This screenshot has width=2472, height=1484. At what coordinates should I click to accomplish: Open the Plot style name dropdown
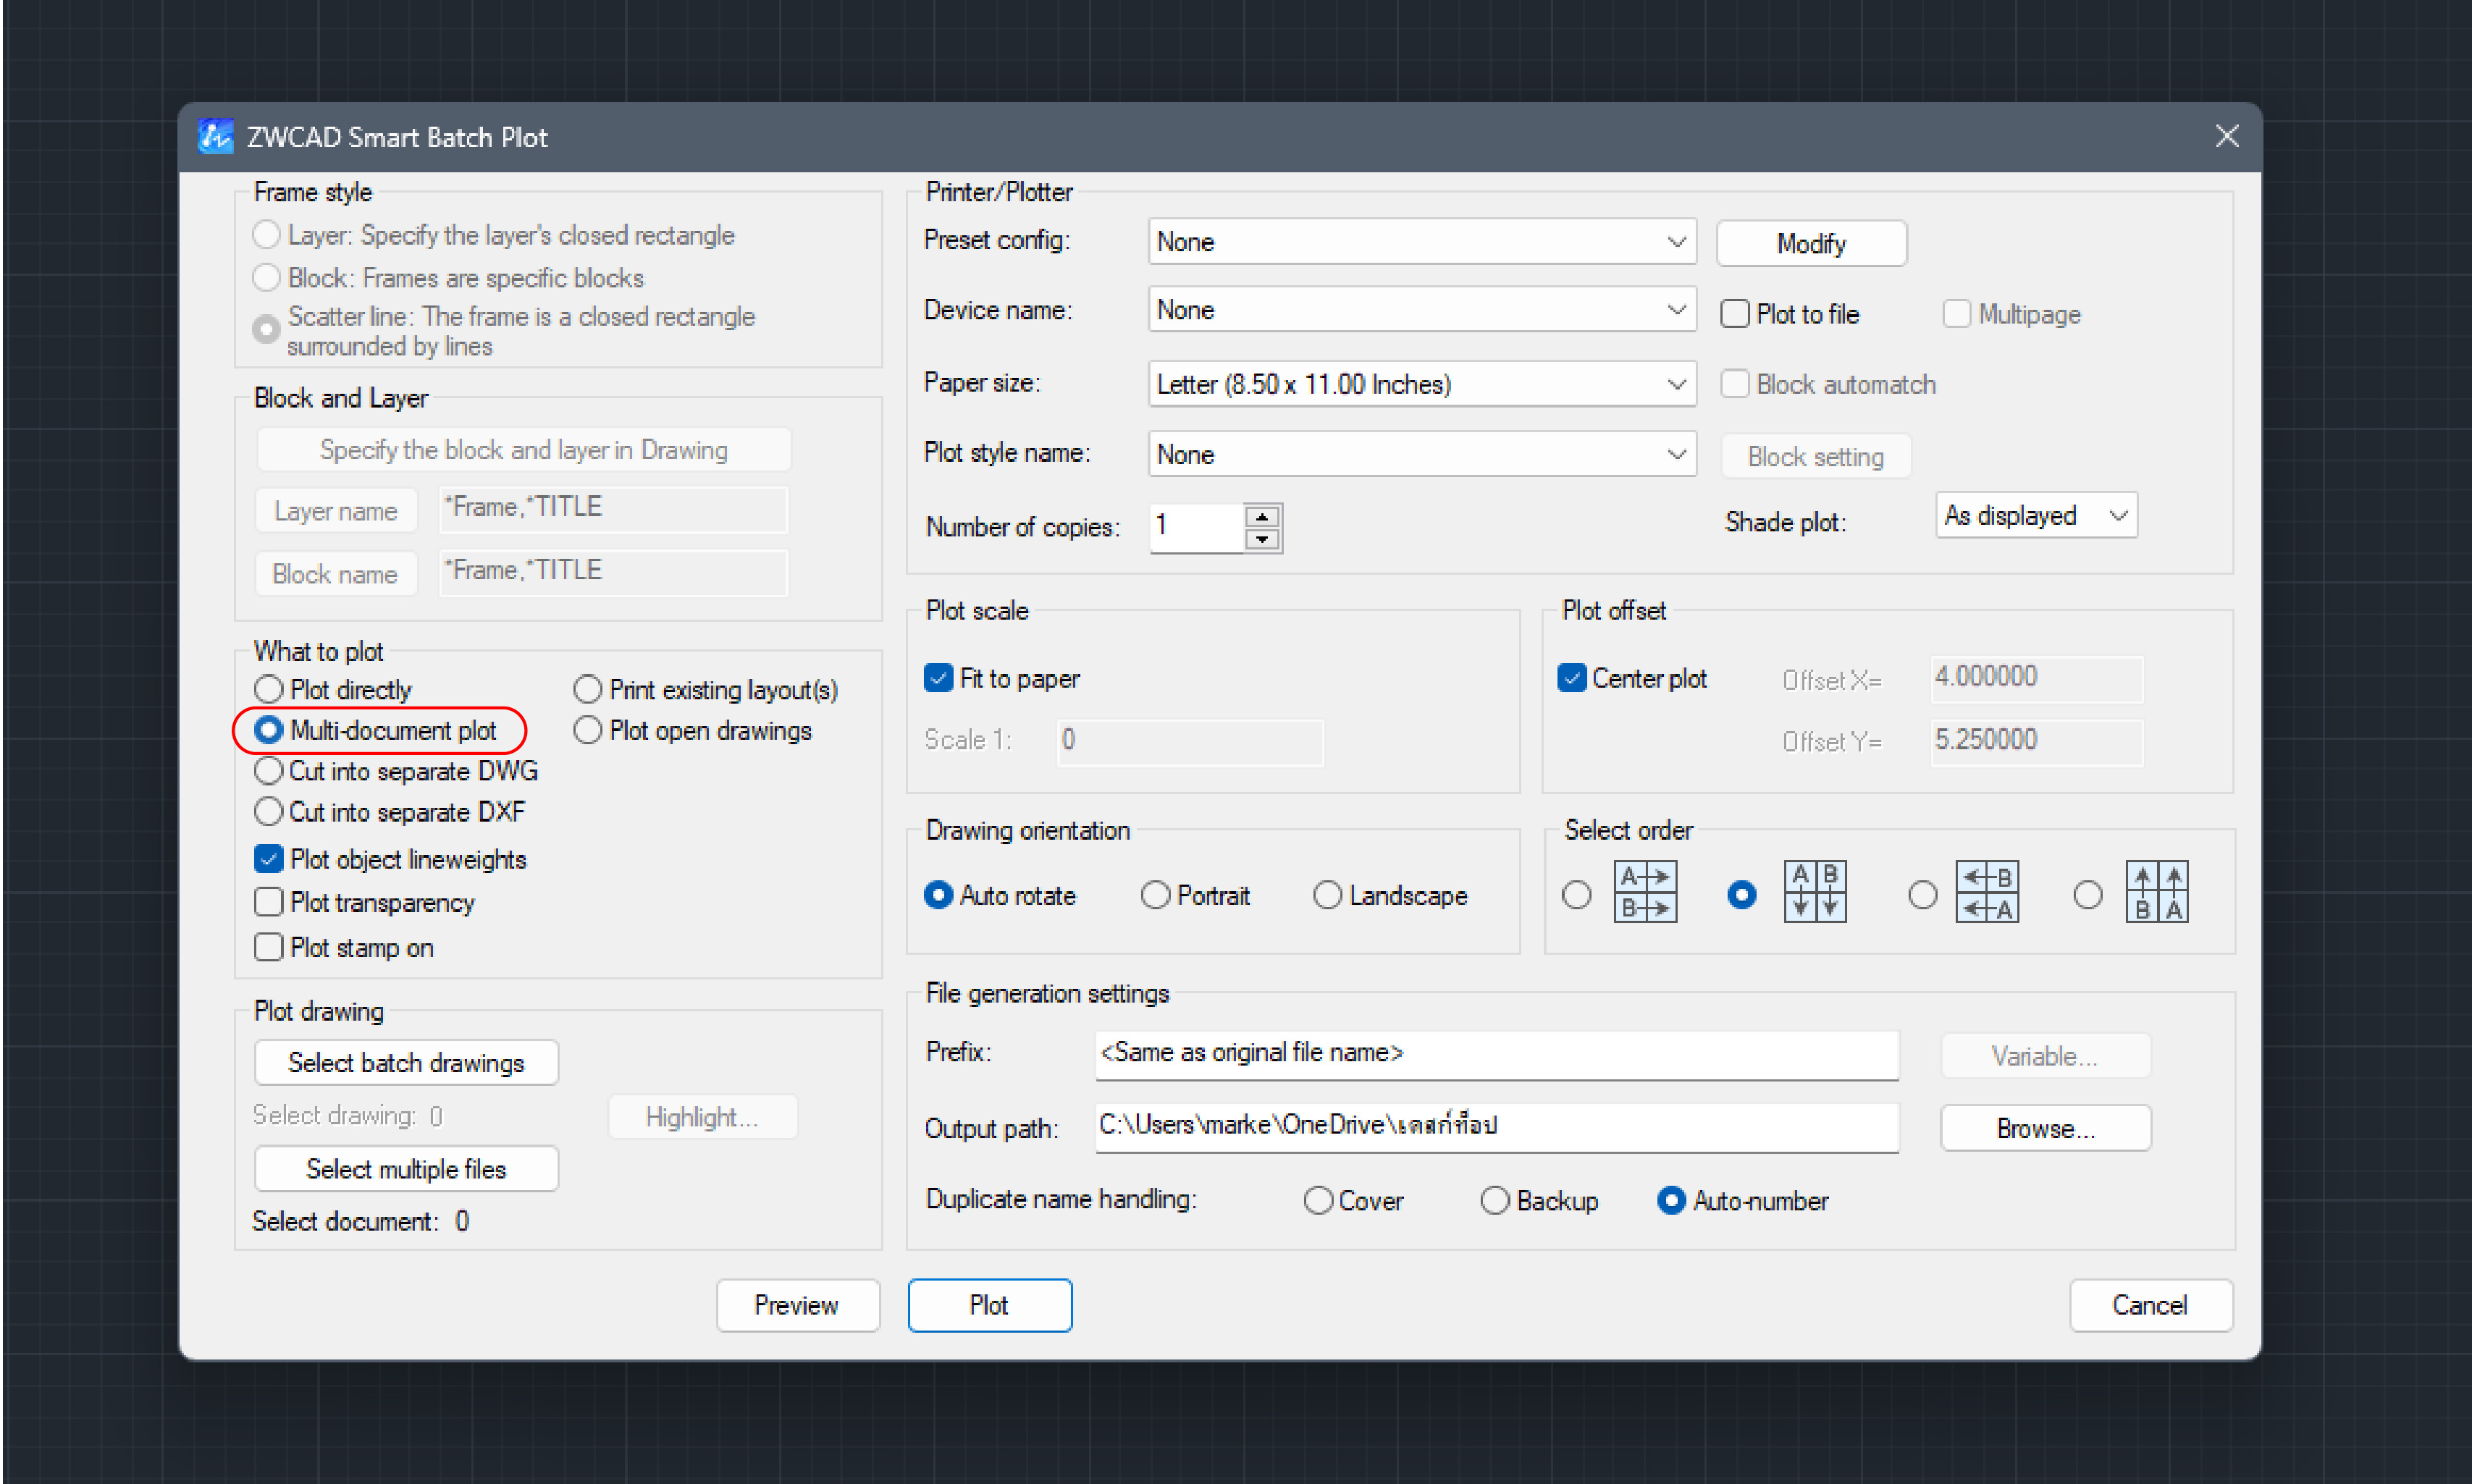pyautogui.click(x=1422, y=455)
